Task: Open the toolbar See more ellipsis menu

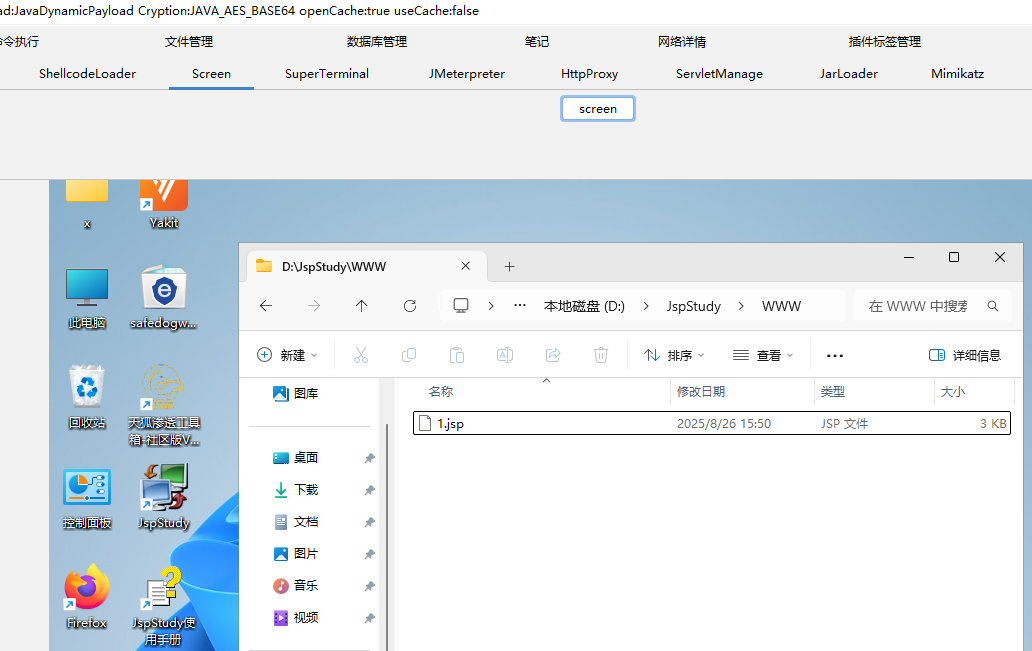Action: tap(835, 355)
